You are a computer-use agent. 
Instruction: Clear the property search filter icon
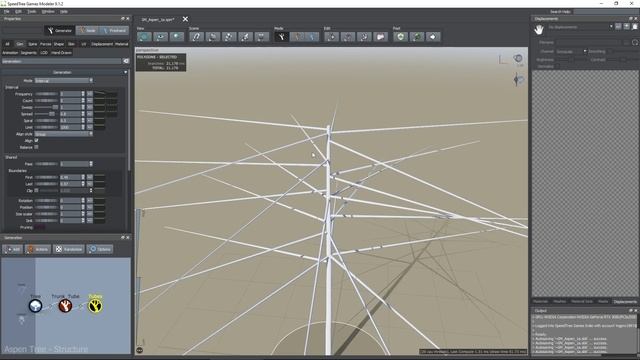pyautogui.click(x=126, y=61)
